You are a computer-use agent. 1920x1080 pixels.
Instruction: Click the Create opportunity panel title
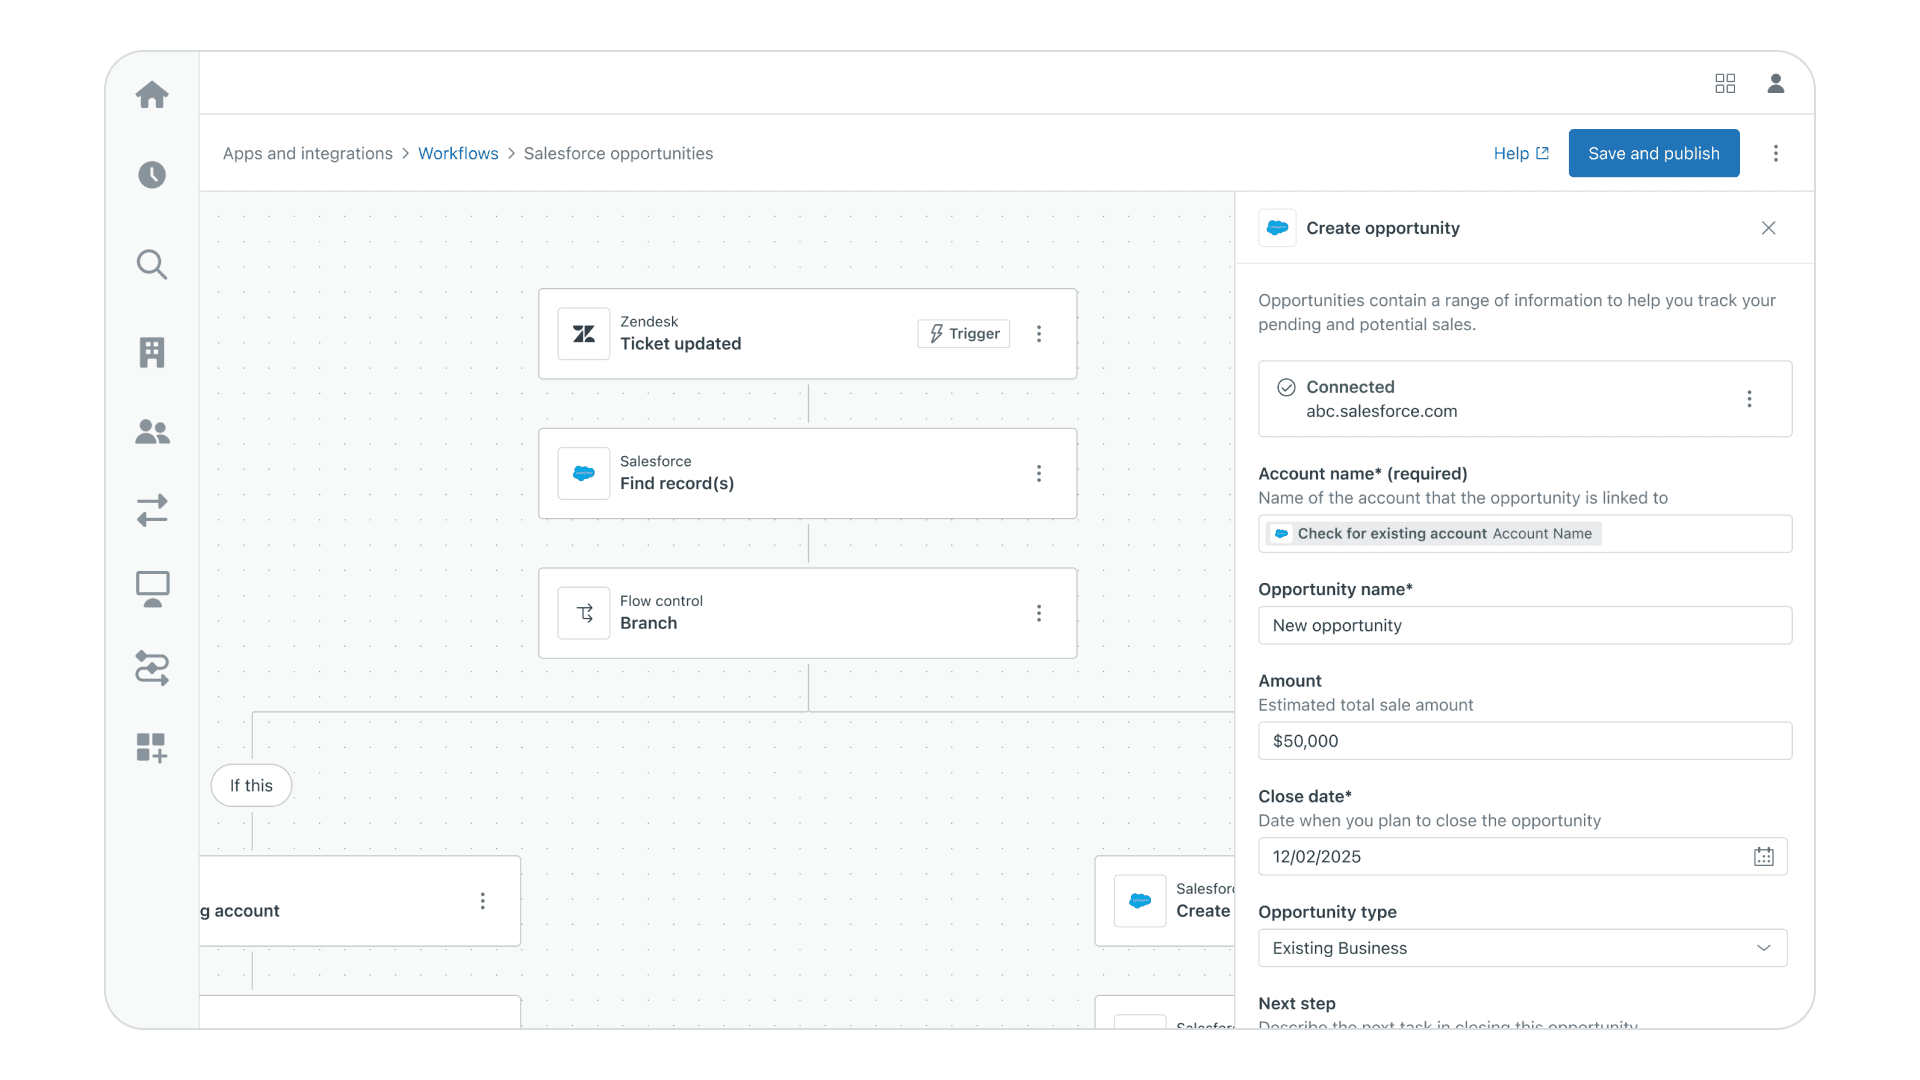(x=1382, y=228)
